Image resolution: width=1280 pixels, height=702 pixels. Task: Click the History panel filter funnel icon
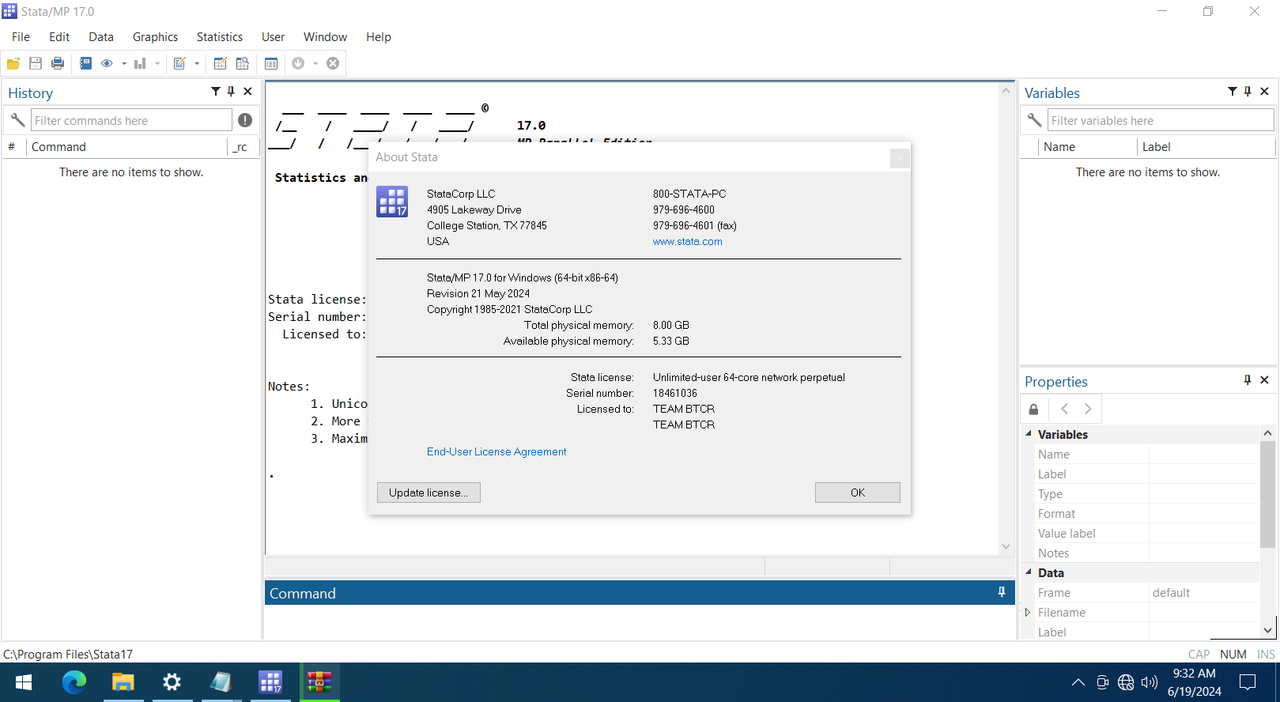point(215,92)
